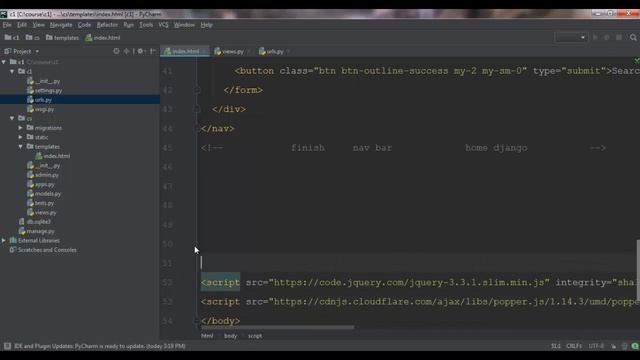Open the tool windows quick access icon
Viewport: 640px width, 360px height.
(x=7, y=346)
